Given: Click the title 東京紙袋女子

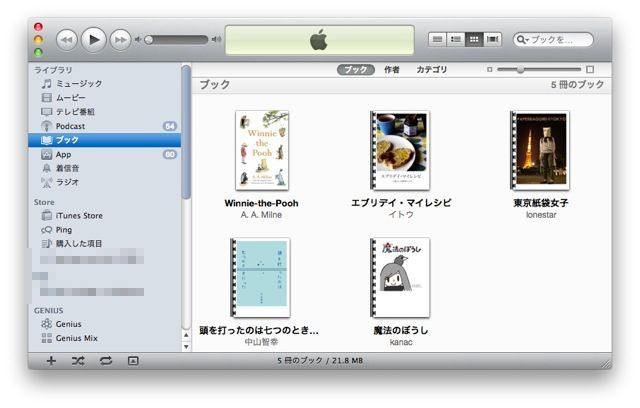Looking at the screenshot, I should 541,203.
